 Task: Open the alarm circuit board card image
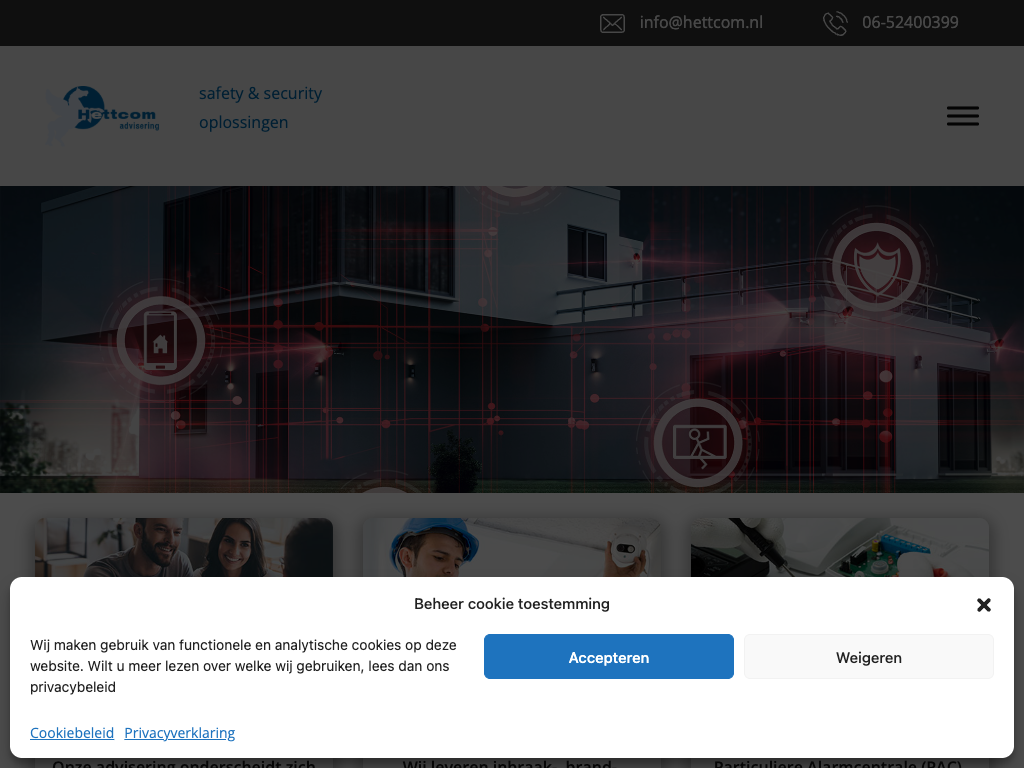pyautogui.click(x=839, y=547)
